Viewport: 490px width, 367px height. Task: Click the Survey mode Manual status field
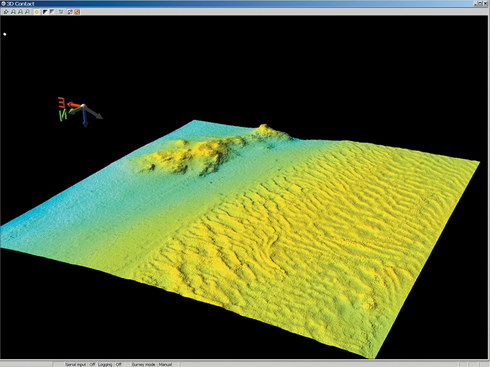tap(152, 364)
